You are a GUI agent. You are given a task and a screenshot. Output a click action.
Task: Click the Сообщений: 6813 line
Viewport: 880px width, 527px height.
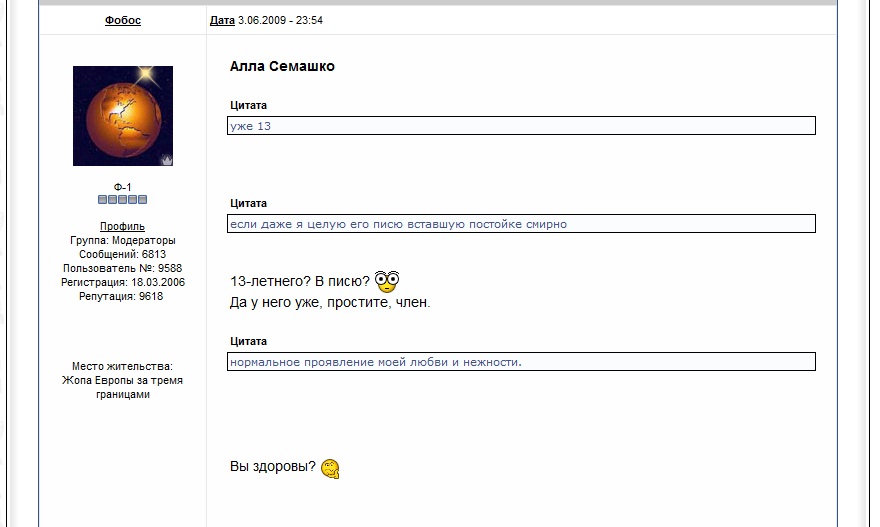click(122, 254)
